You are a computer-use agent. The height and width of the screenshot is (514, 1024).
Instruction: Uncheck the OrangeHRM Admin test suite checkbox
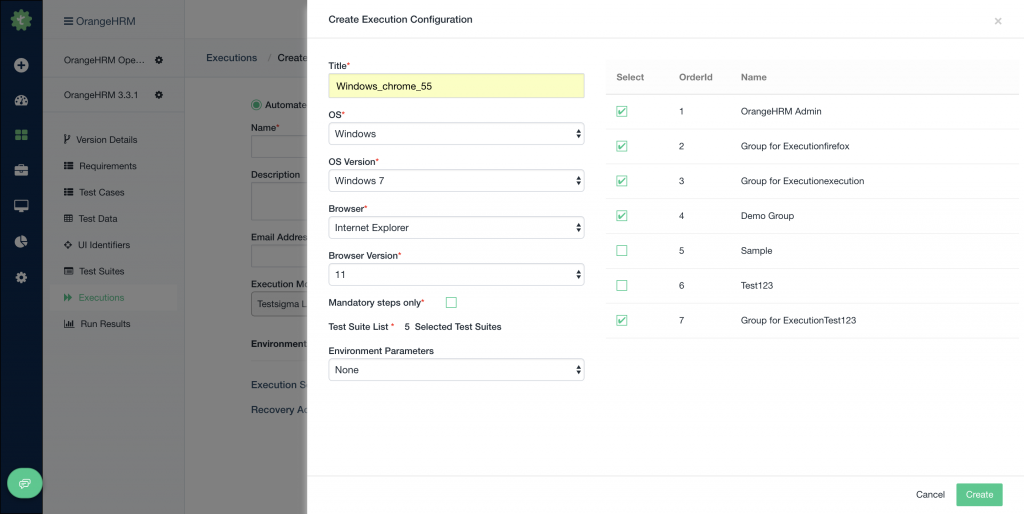[622, 111]
